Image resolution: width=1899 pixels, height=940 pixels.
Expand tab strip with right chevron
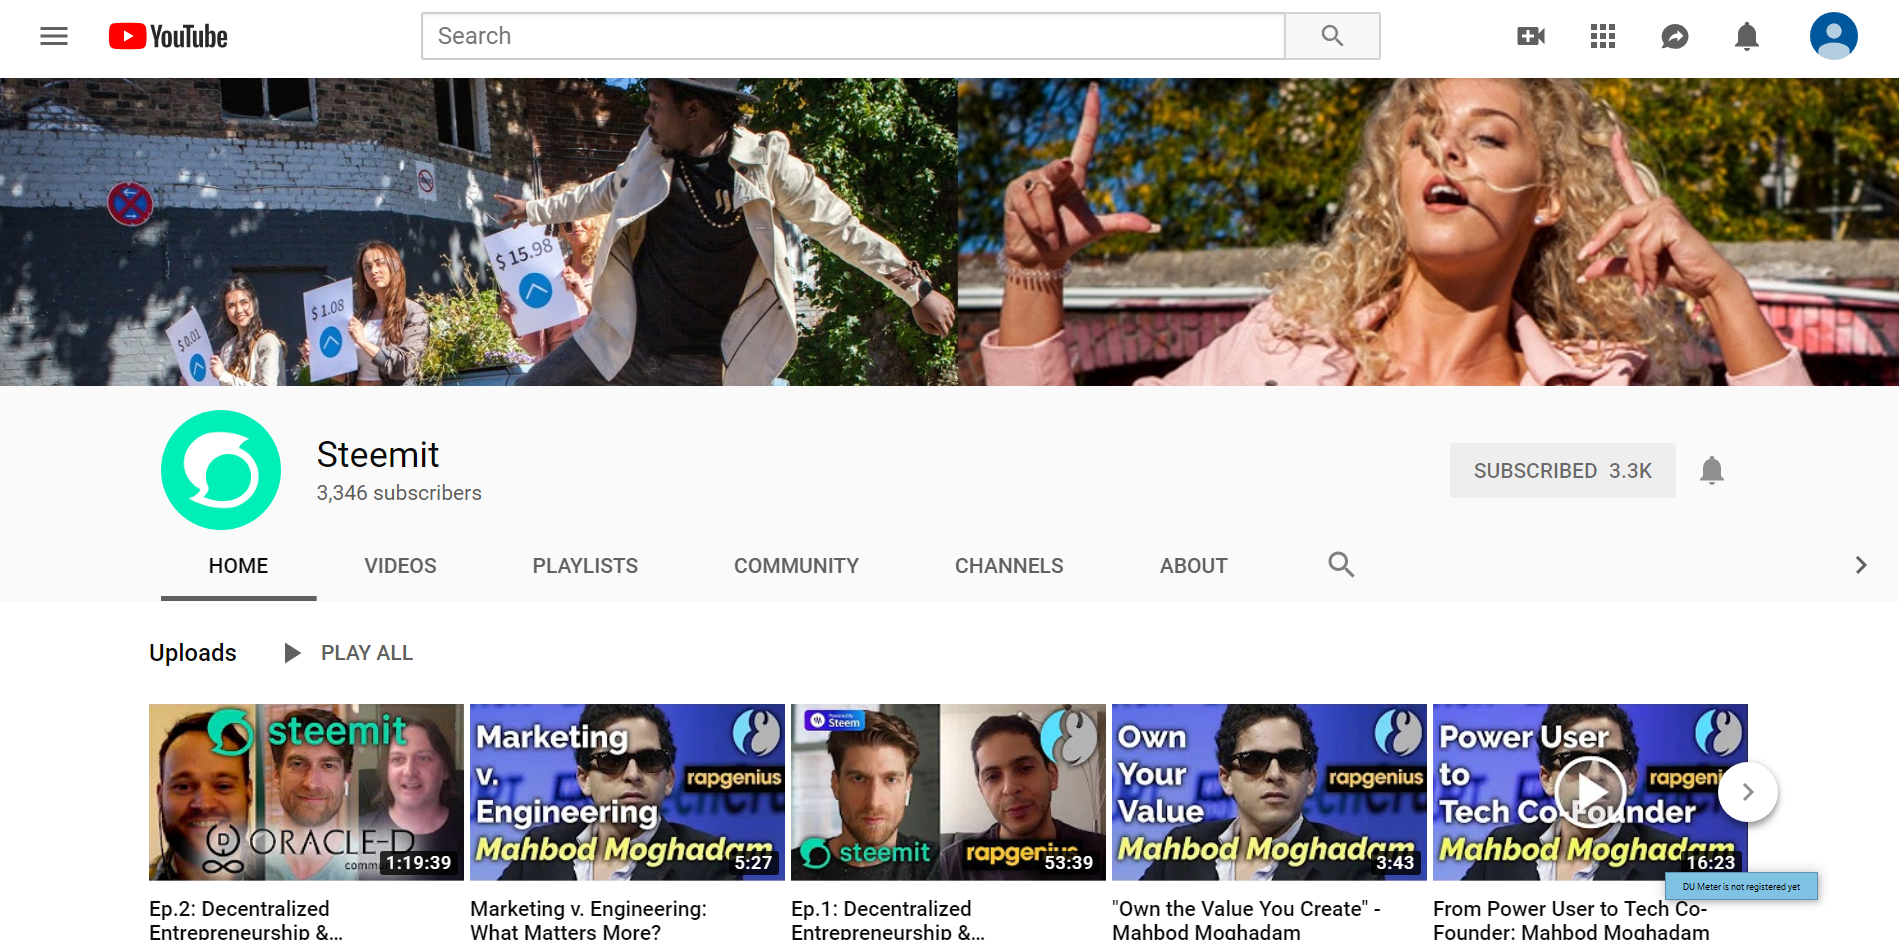click(x=1861, y=565)
